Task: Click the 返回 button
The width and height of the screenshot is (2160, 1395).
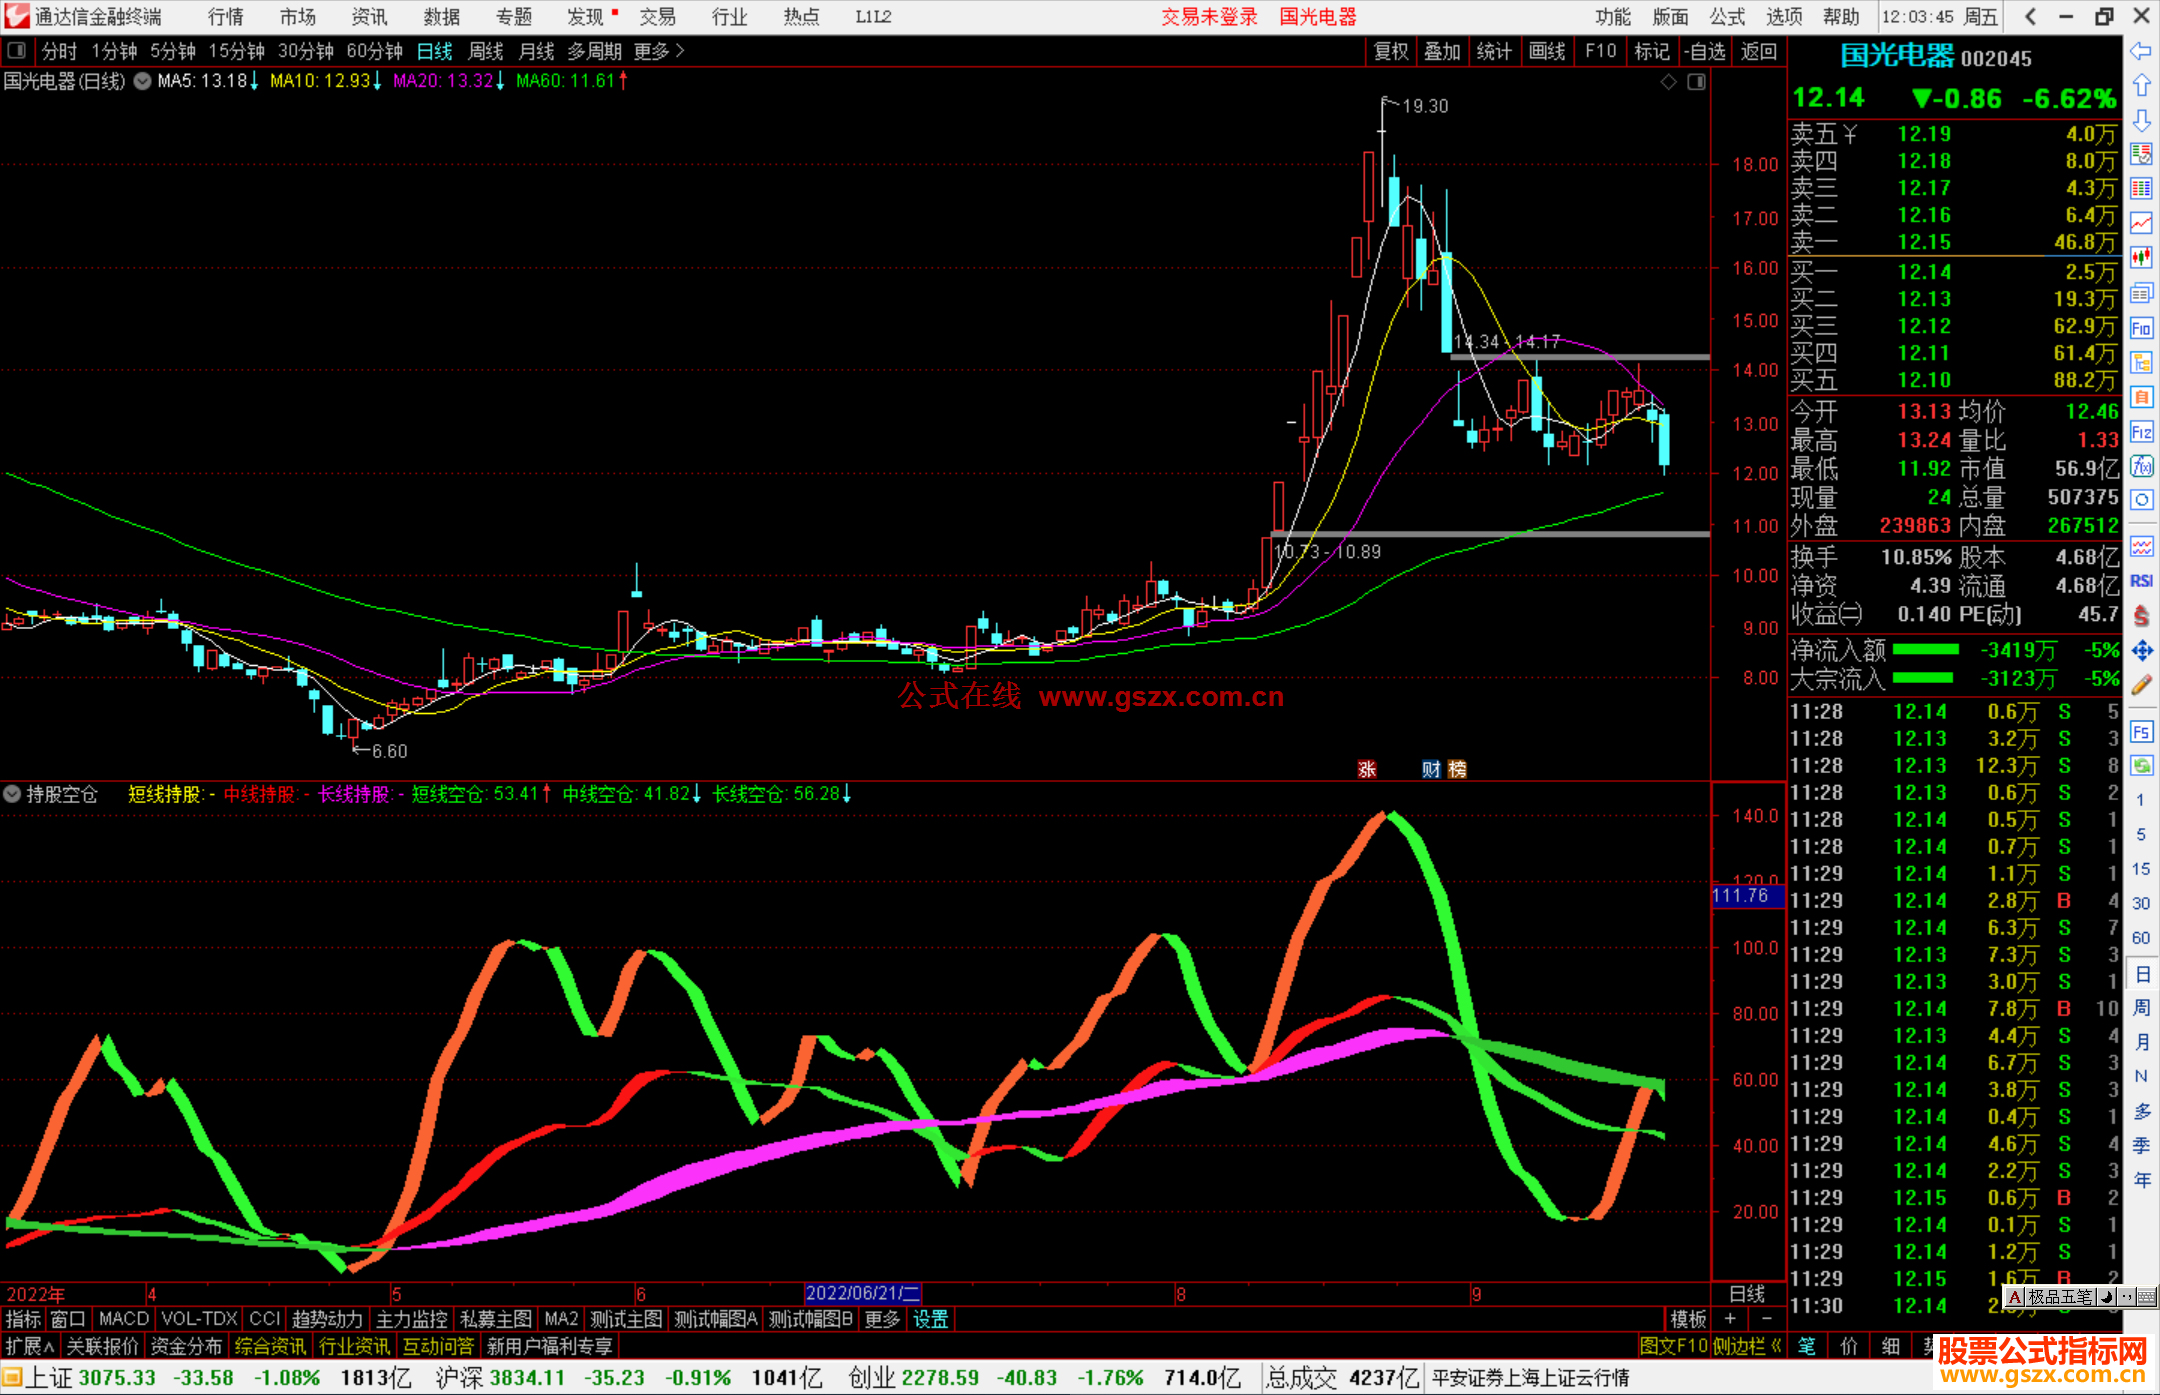Action: tap(1758, 51)
